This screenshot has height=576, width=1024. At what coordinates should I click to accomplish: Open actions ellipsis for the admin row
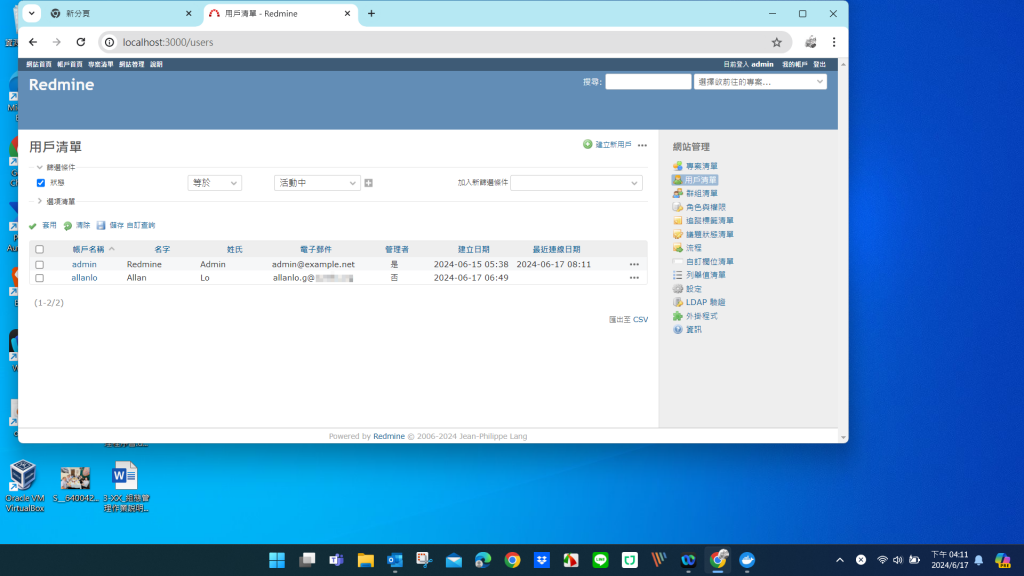[634, 264]
